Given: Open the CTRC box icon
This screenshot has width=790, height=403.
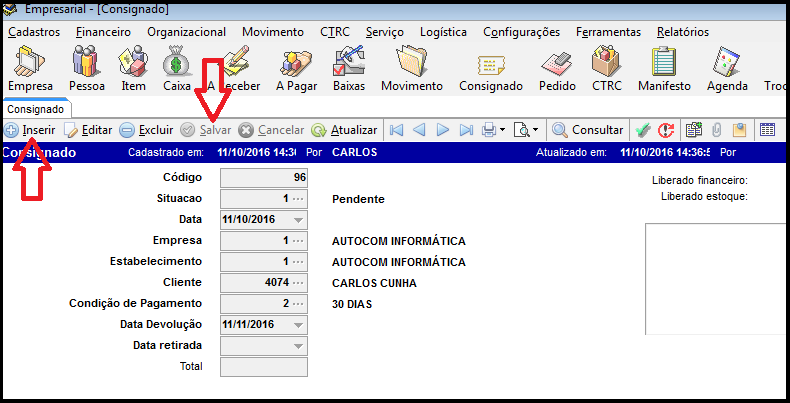Looking at the screenshot, I should click(606, 70).
